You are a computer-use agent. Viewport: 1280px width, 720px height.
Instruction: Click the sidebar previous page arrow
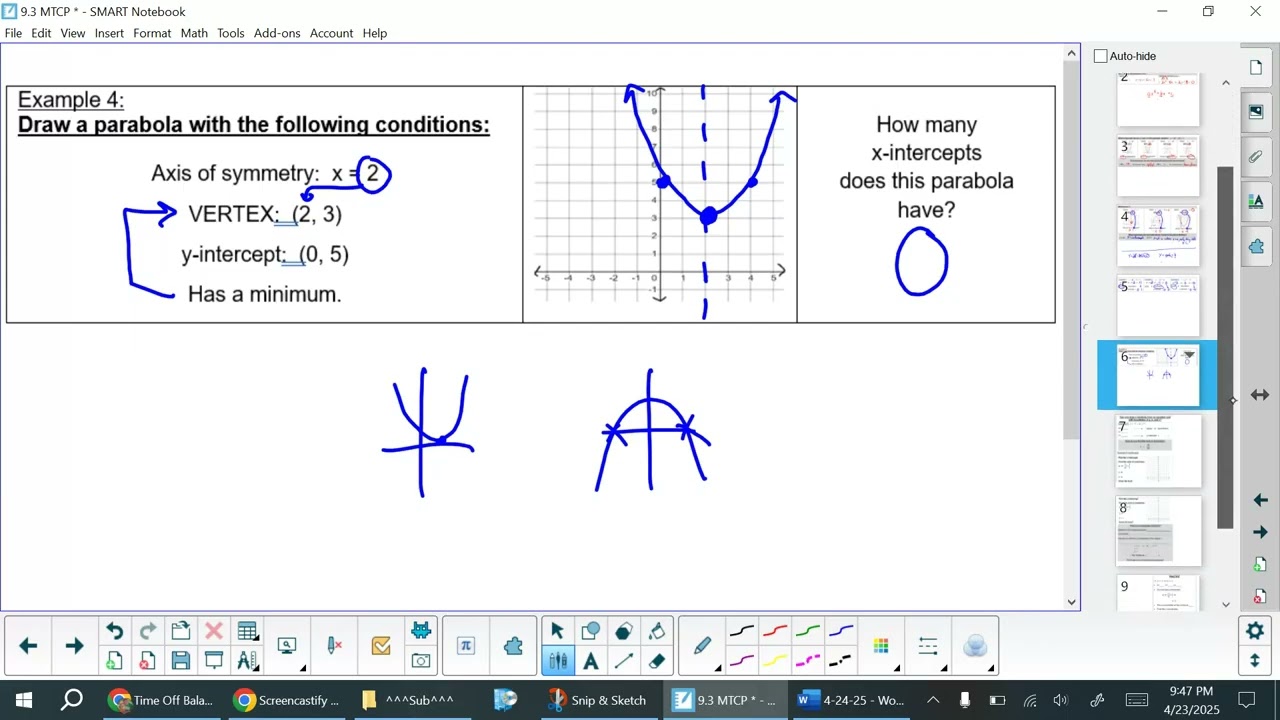[1260, 500]
